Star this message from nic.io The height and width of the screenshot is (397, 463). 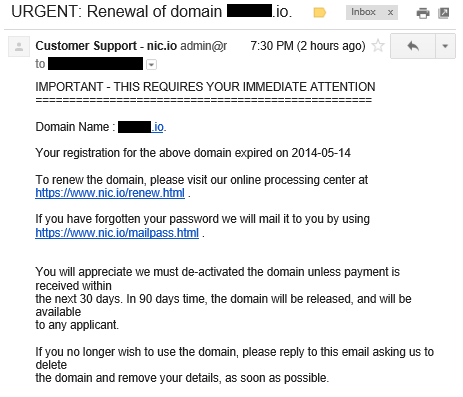coord(378,46)
